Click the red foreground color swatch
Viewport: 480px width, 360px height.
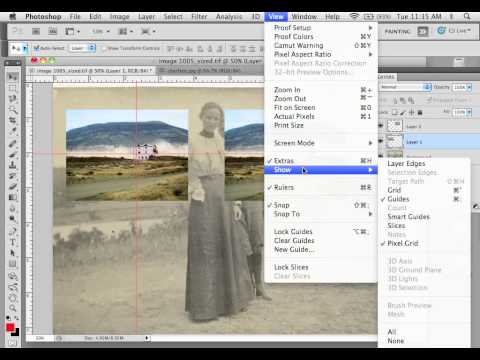tap(10, 327)
